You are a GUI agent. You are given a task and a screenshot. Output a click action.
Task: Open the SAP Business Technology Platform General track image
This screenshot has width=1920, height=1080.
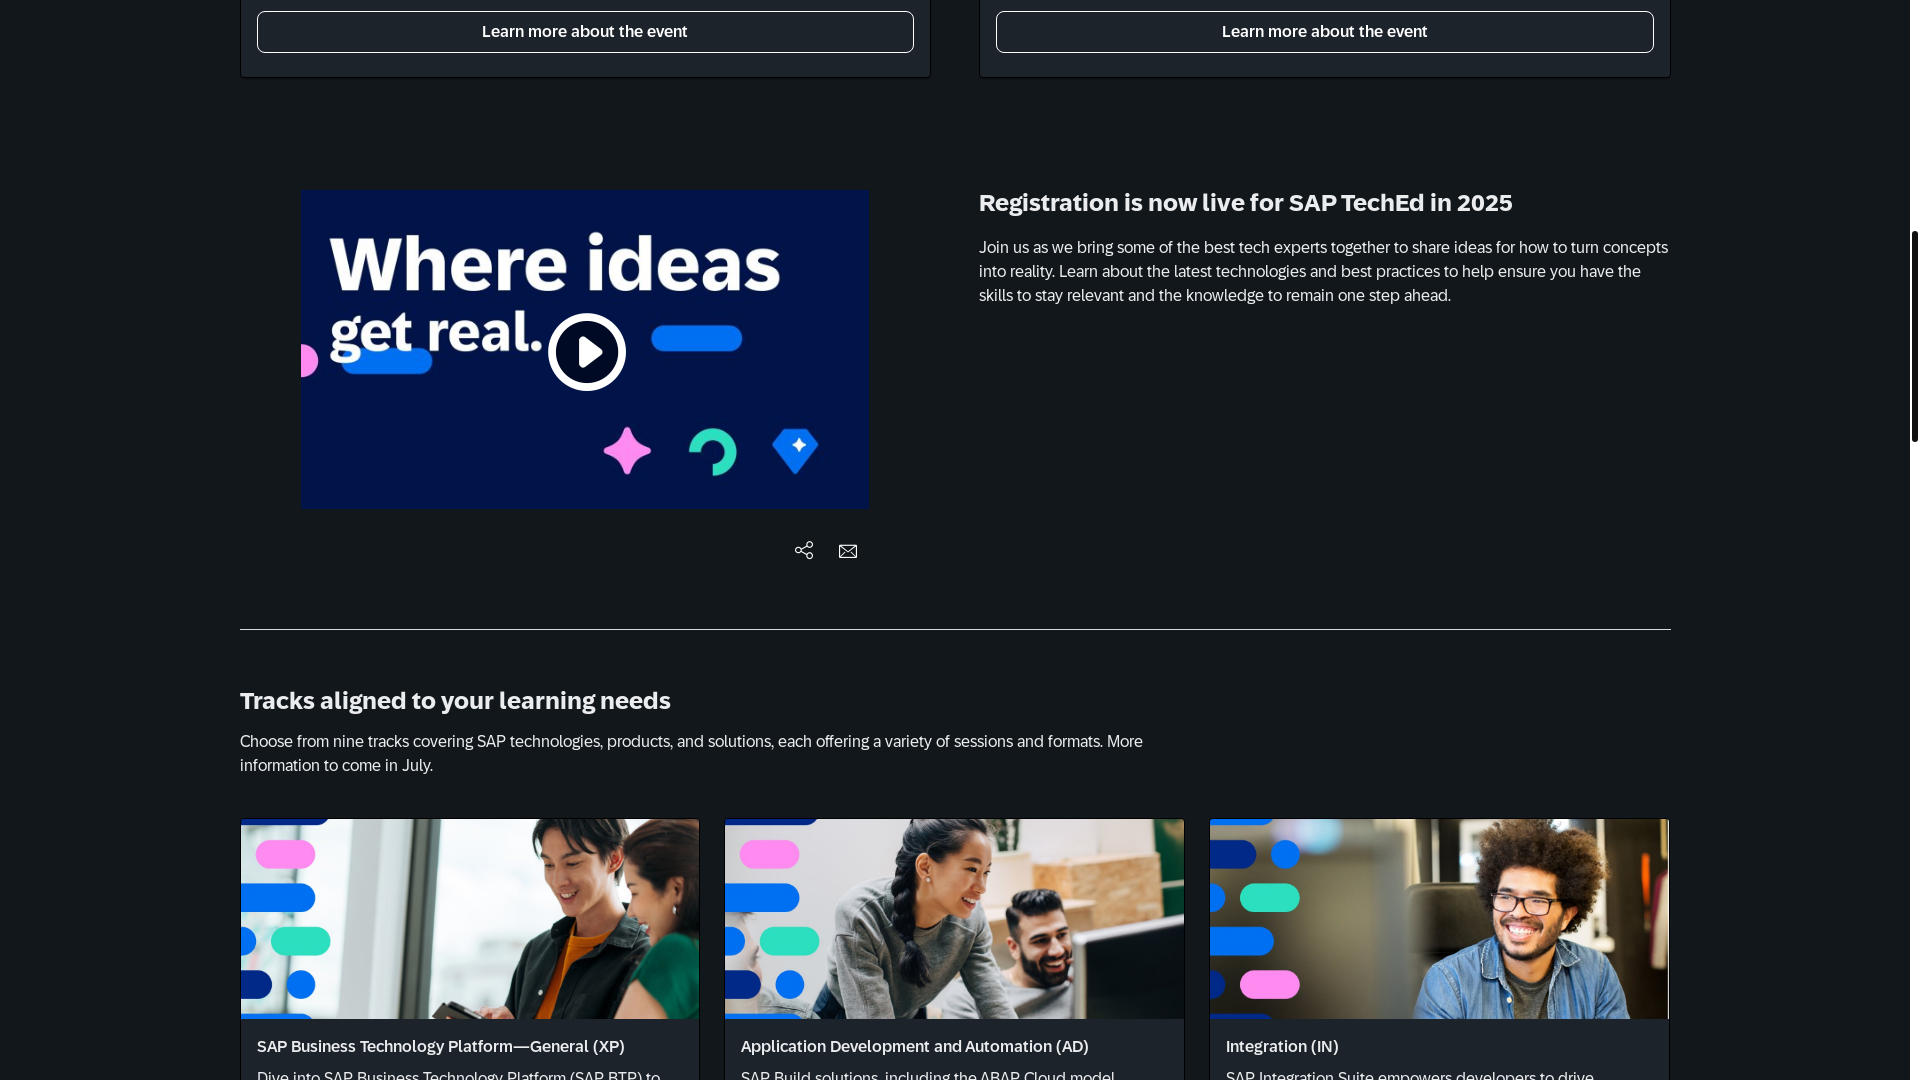(470, 919)
